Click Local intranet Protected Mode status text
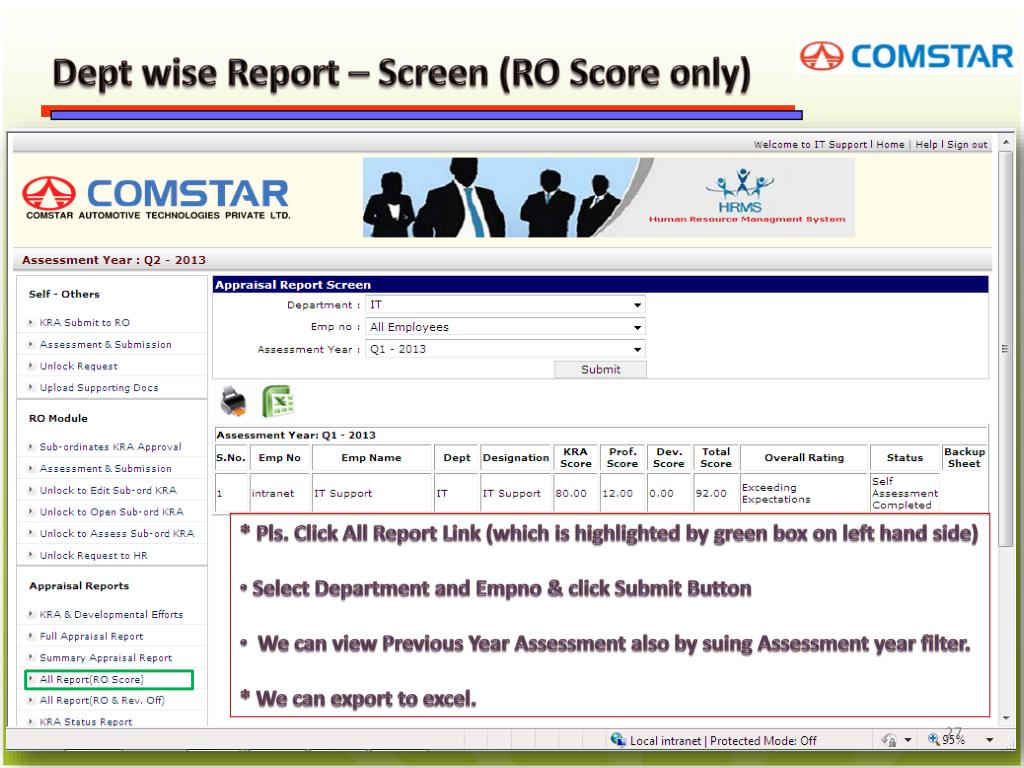The width and height of the screenshot is (1024, 768). point(723,741)
